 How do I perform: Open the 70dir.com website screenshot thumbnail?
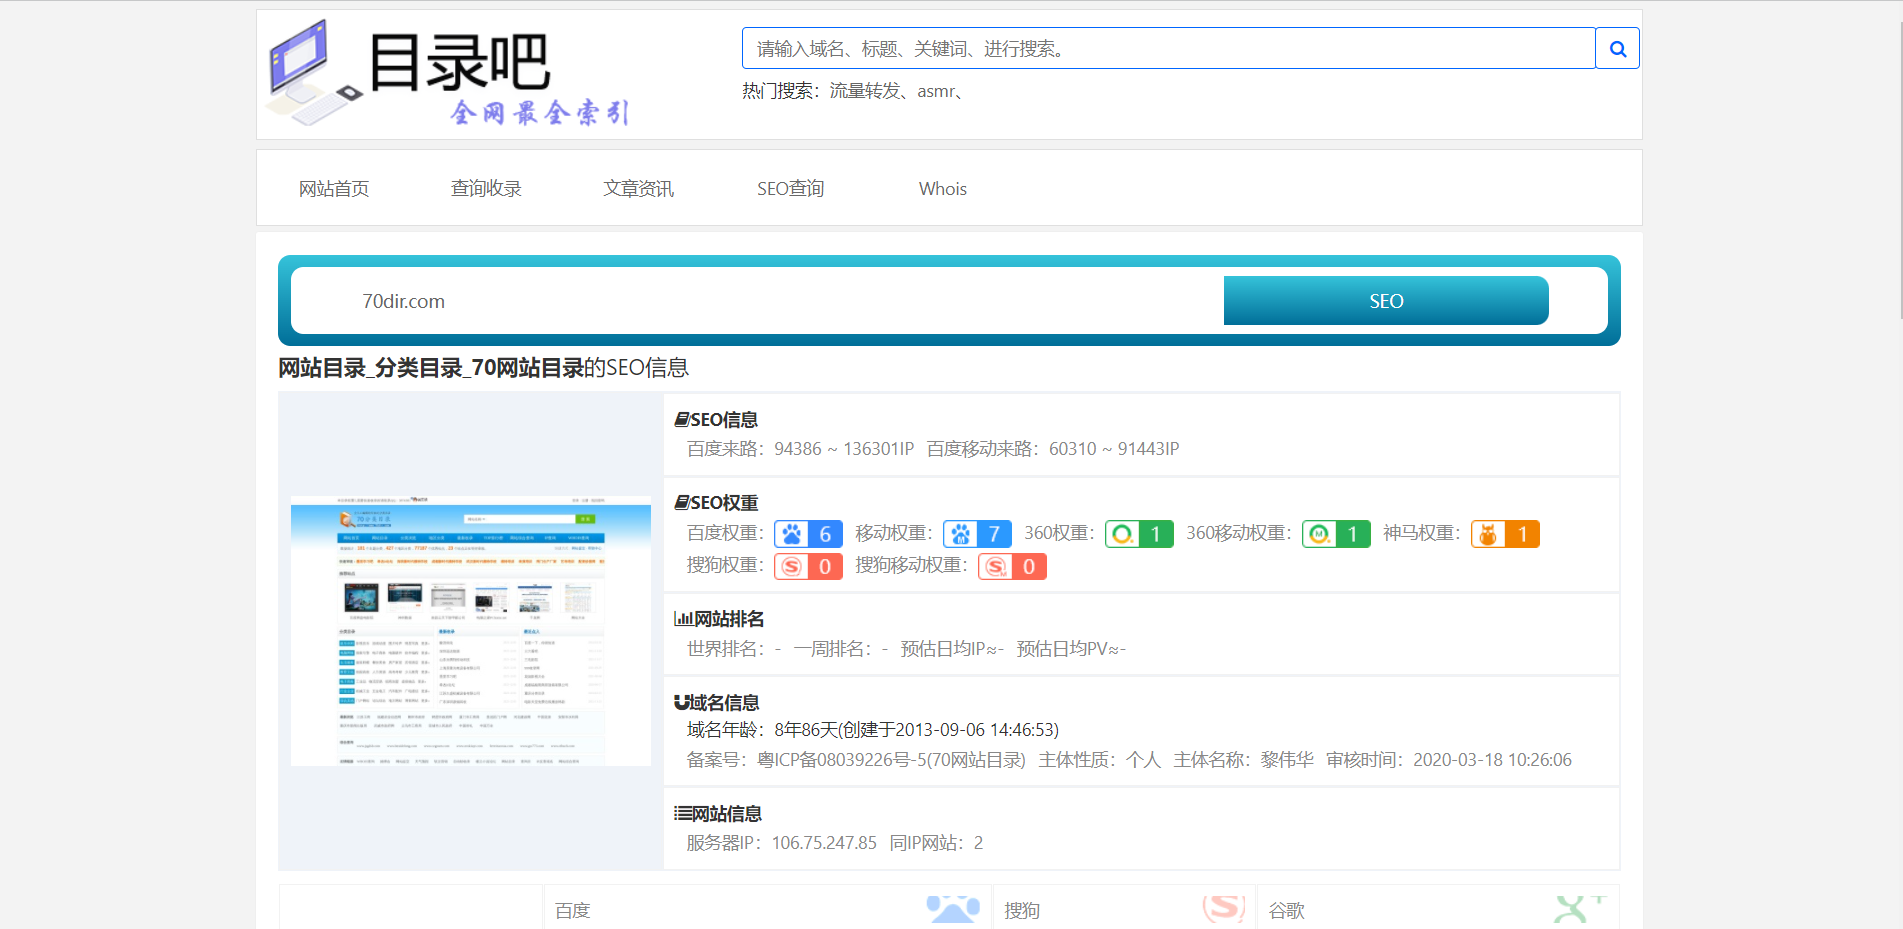(x=471, y=631)
